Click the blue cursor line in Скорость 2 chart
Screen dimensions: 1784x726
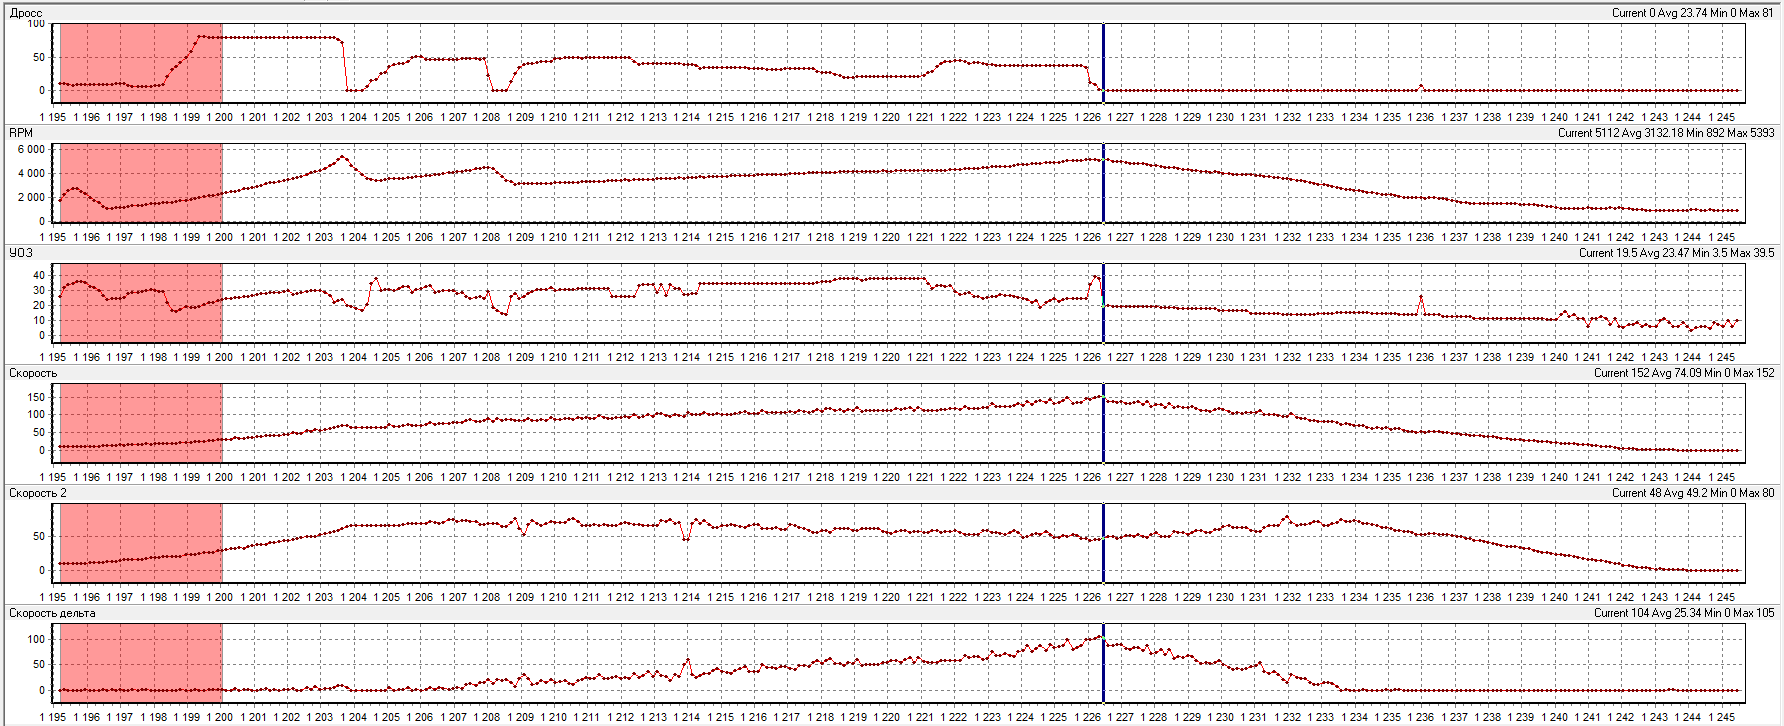click(x=1103, y=542)
